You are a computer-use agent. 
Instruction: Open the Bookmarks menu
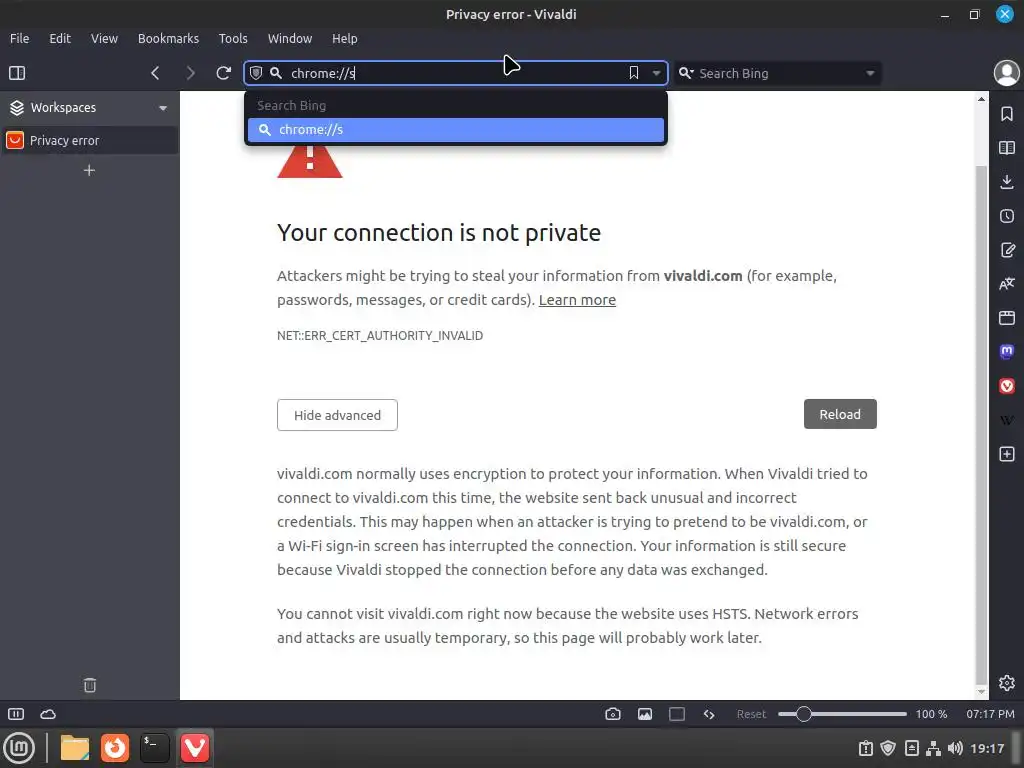point(168,39)
